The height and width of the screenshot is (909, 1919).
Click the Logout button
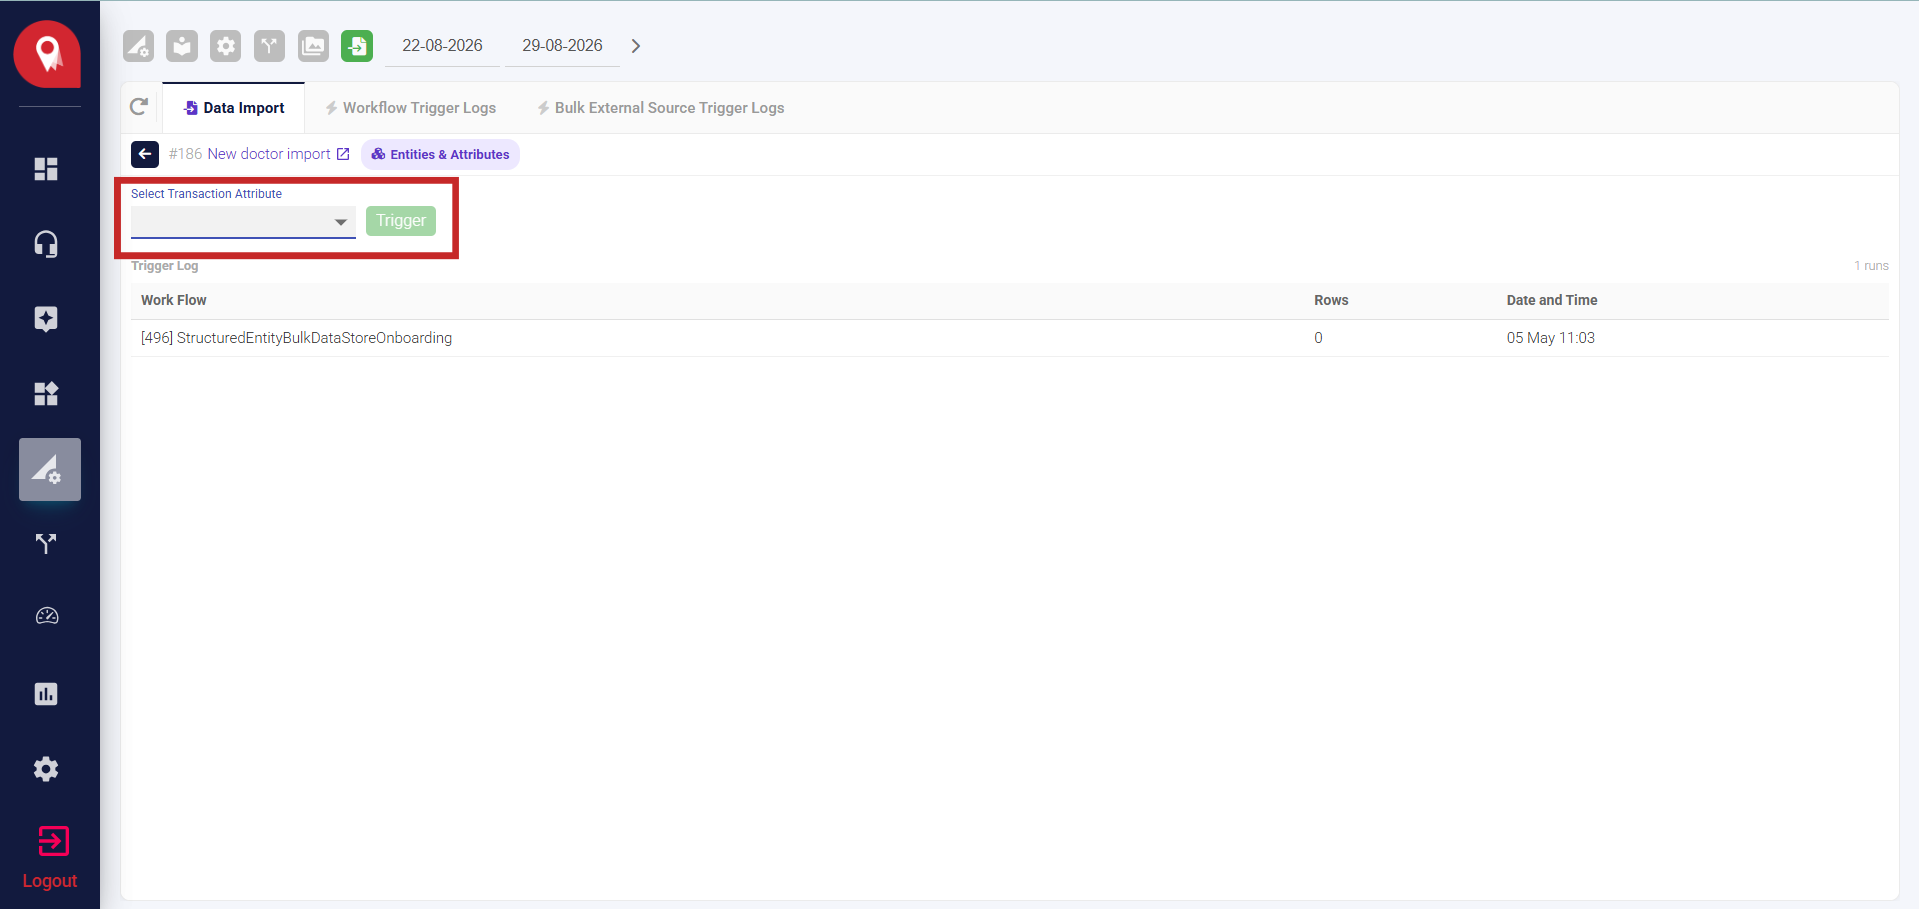click(50, 858)
